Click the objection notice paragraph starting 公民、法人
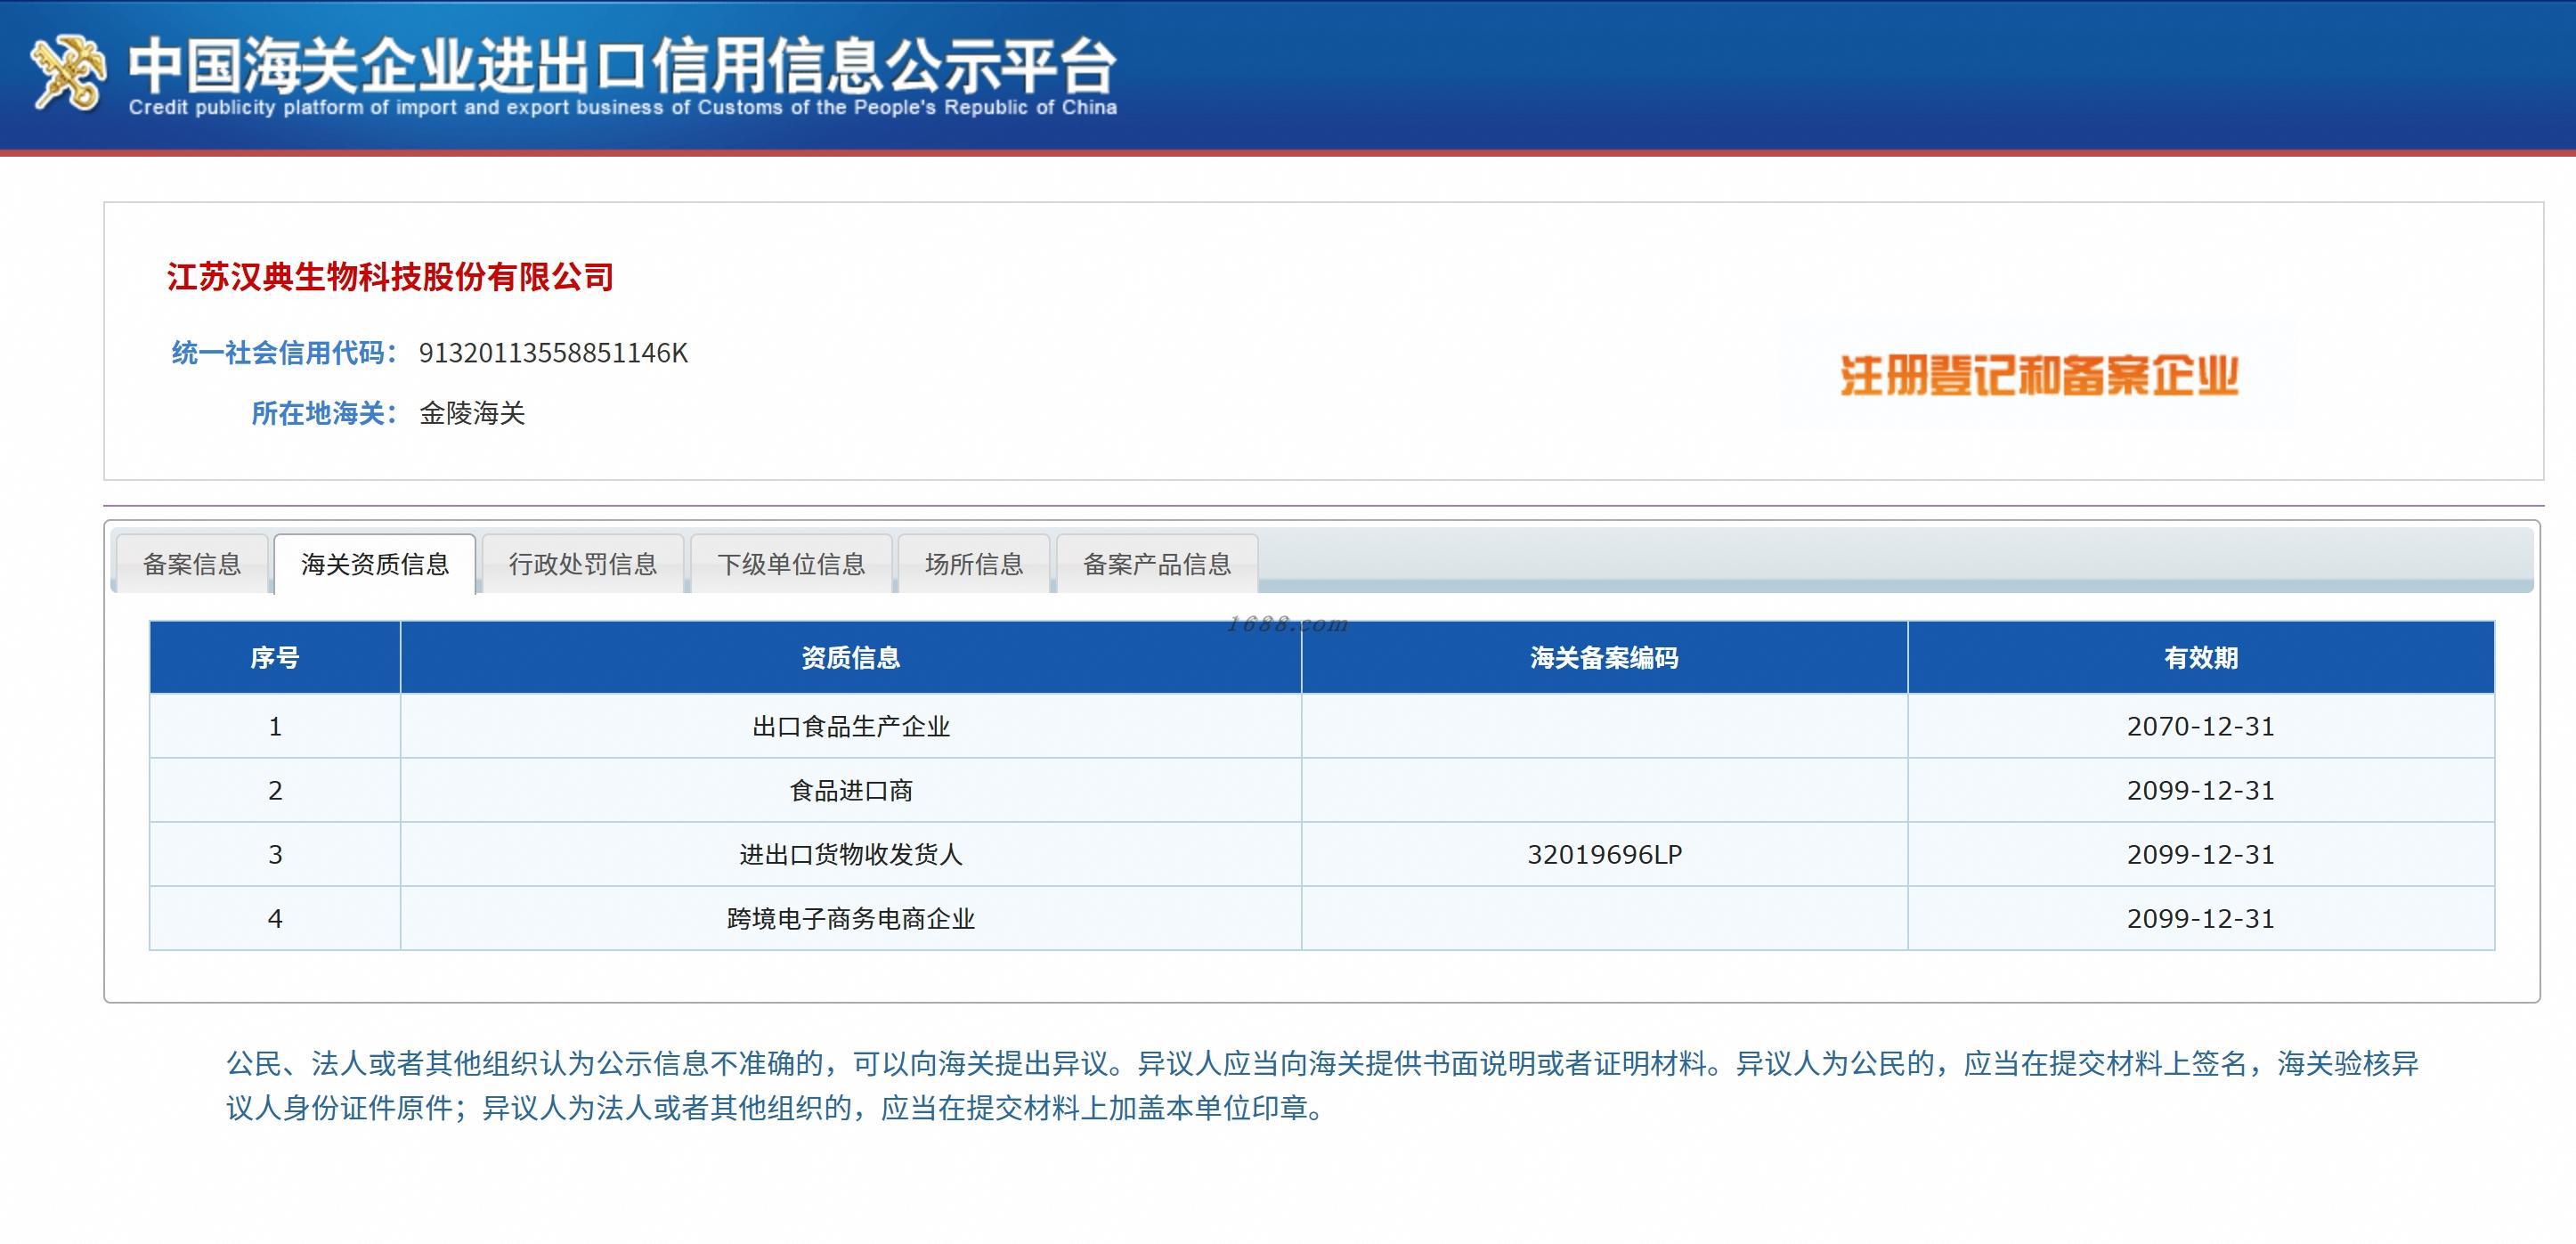Image resolution: width=2576 pixels, height=1244 pixels. (x=1322, y=1085)
